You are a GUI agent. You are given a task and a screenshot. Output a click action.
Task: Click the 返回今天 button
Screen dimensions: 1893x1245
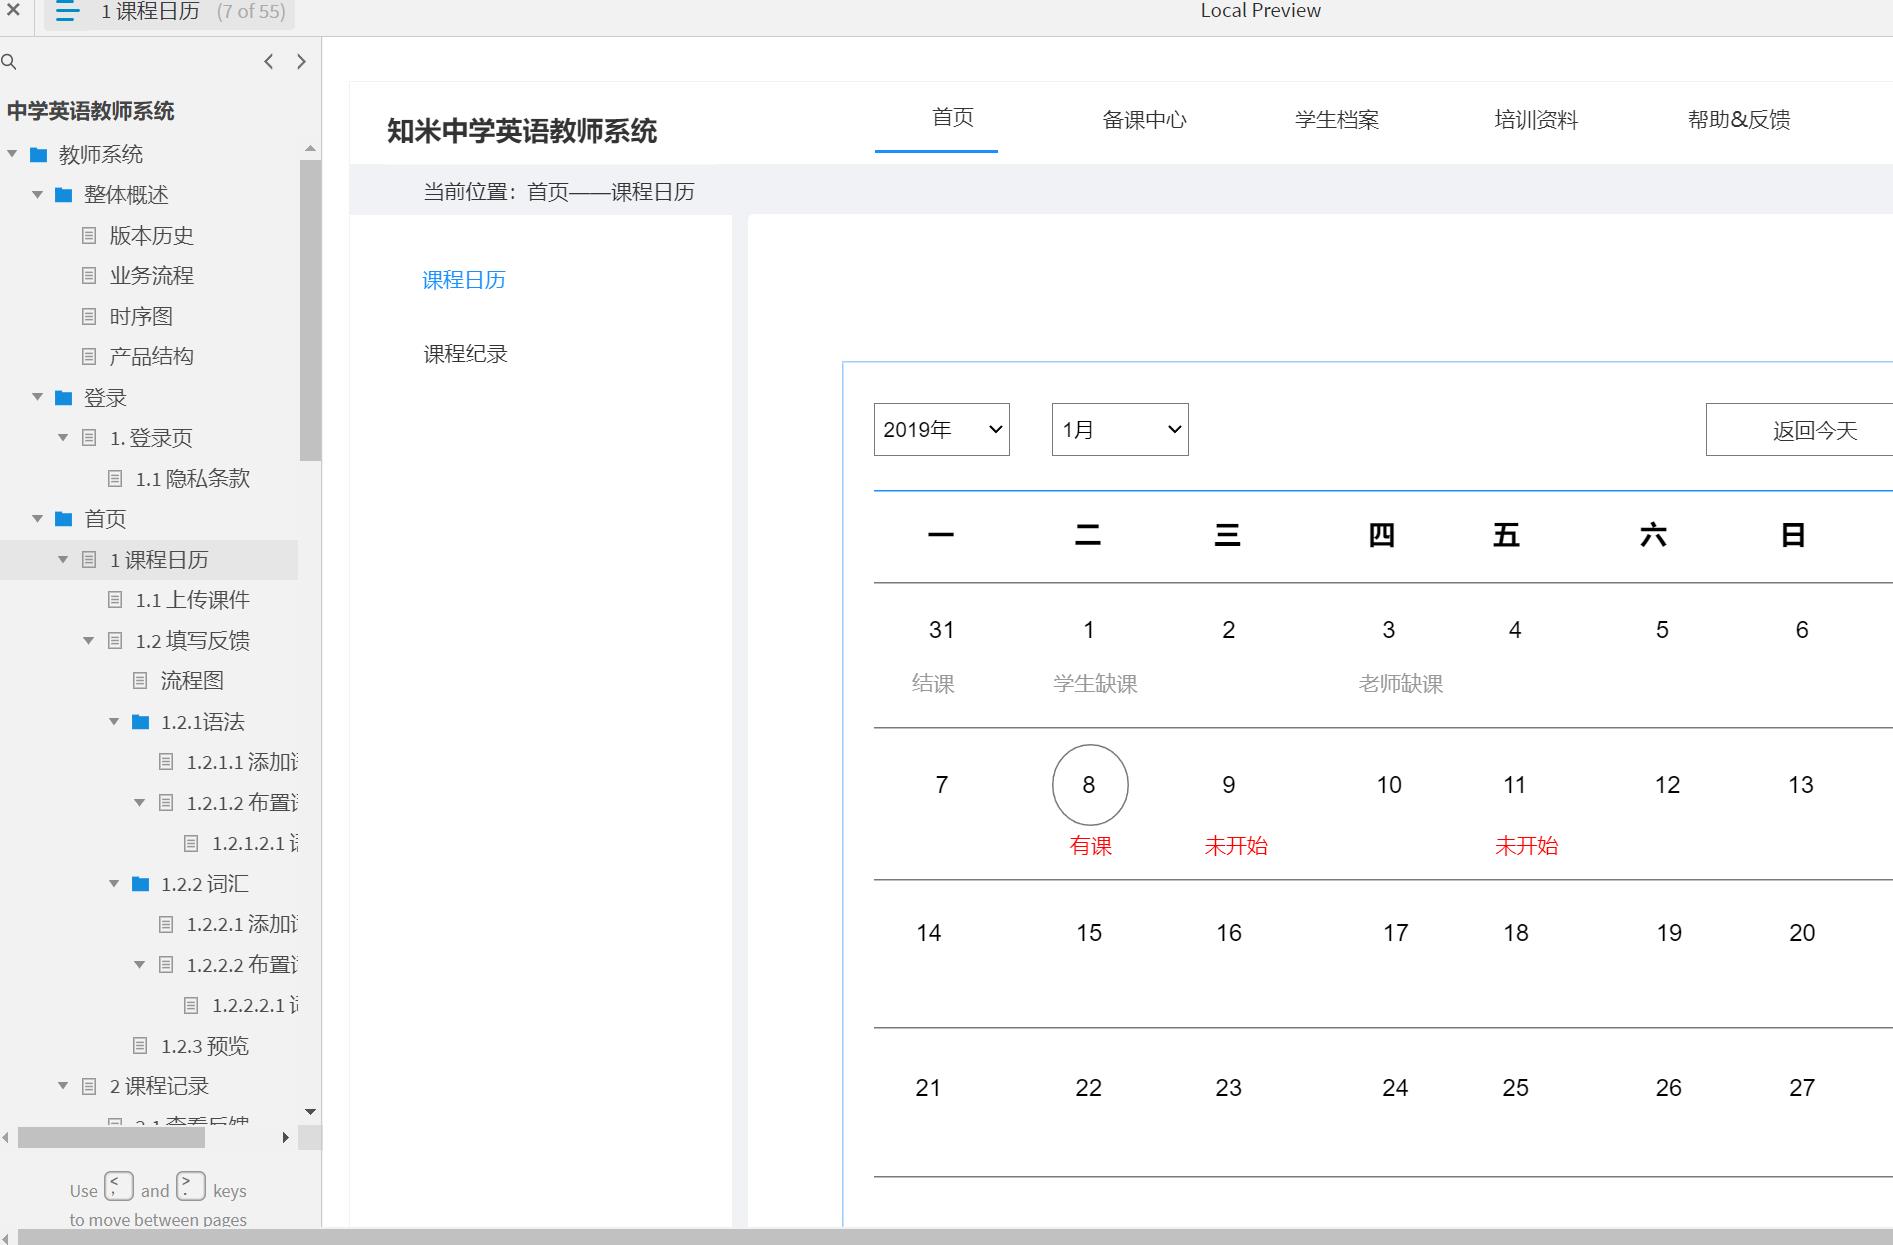1800,430
